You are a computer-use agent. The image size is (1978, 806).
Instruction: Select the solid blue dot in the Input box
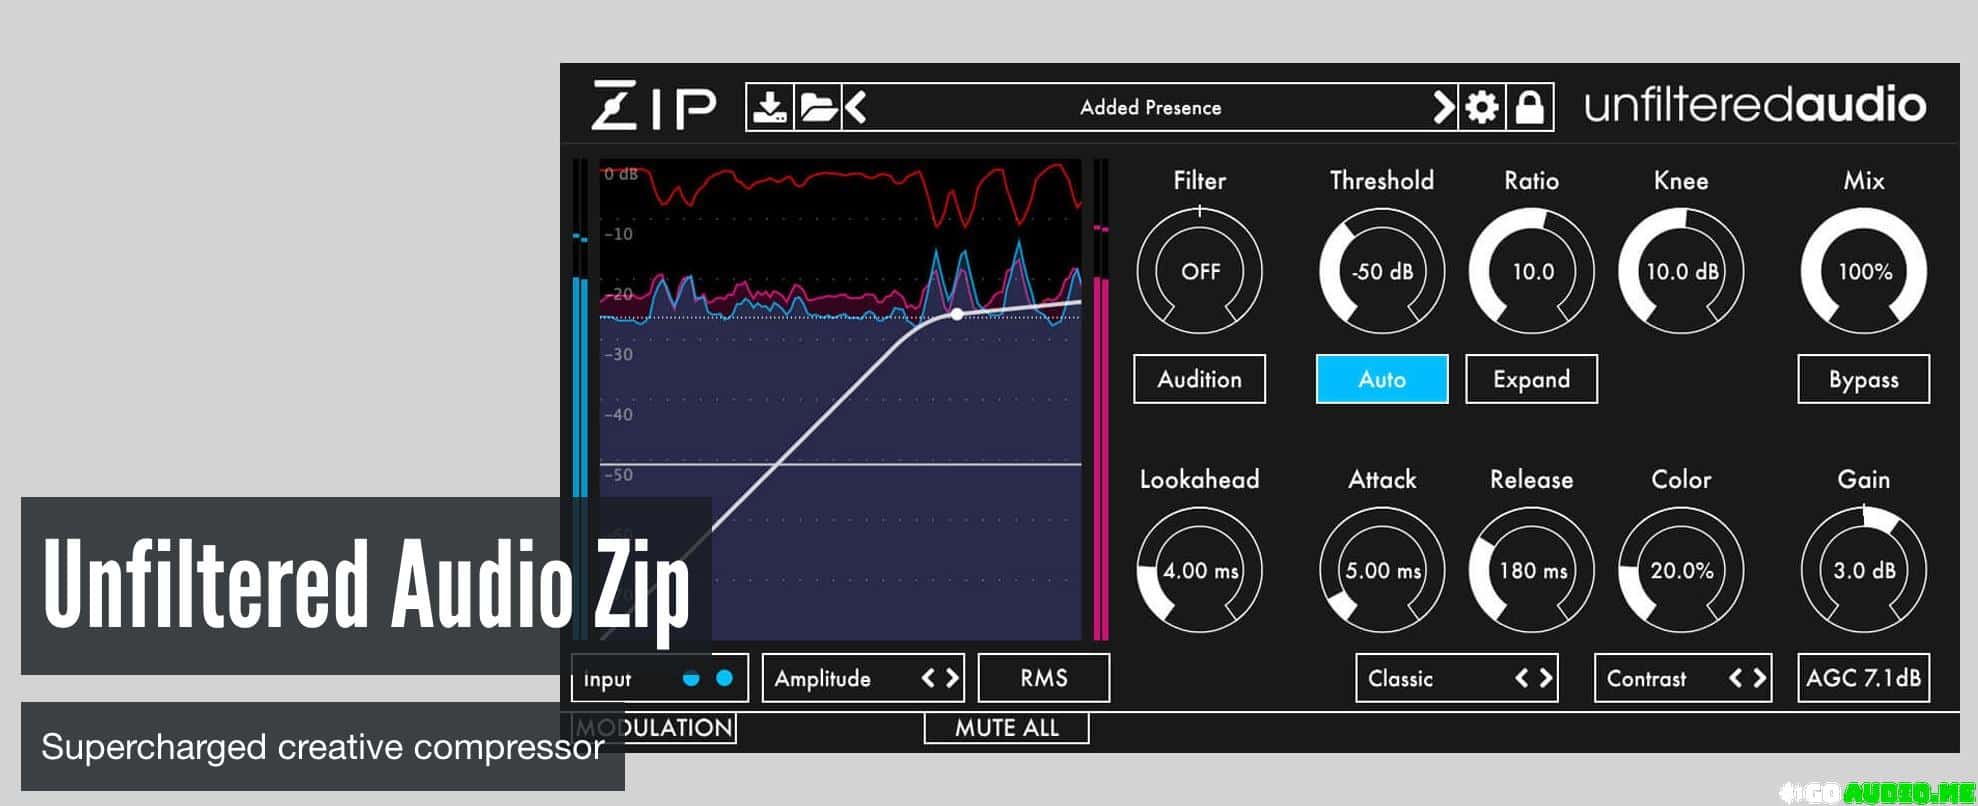(x=725, y=678)
